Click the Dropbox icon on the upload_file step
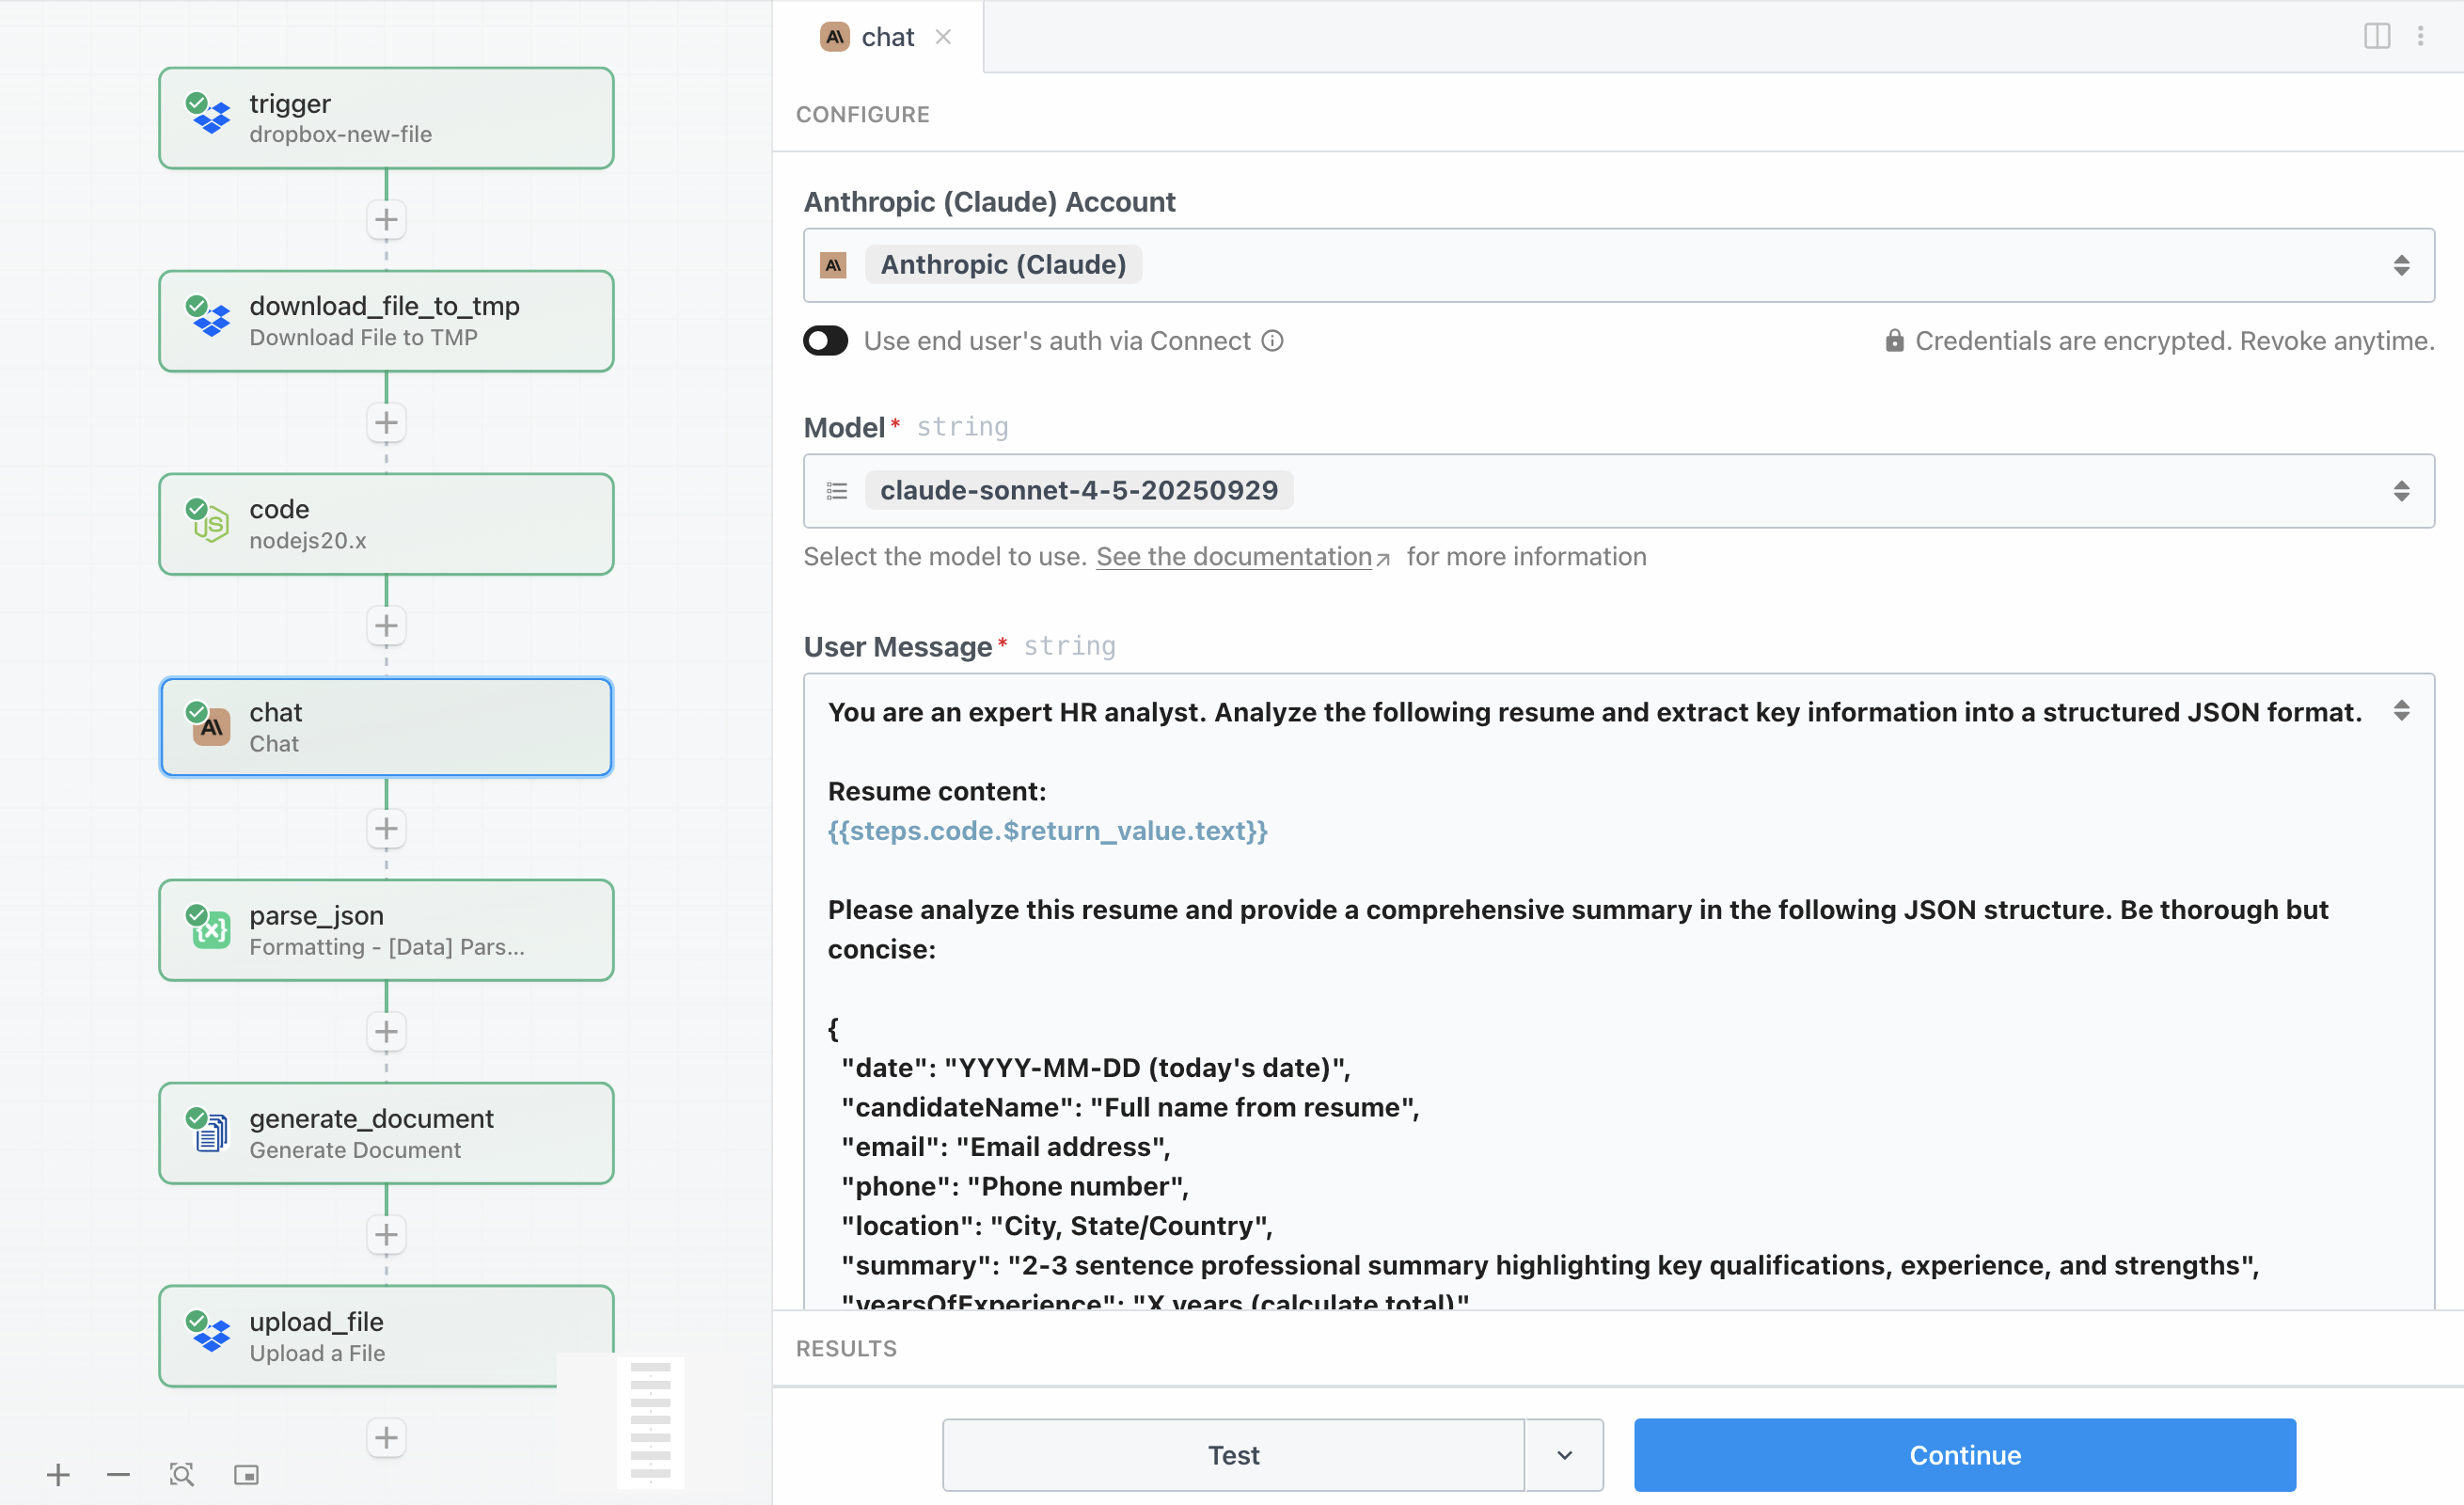The height and width of the screenshot is (1505, 2464). [210, 1336]
